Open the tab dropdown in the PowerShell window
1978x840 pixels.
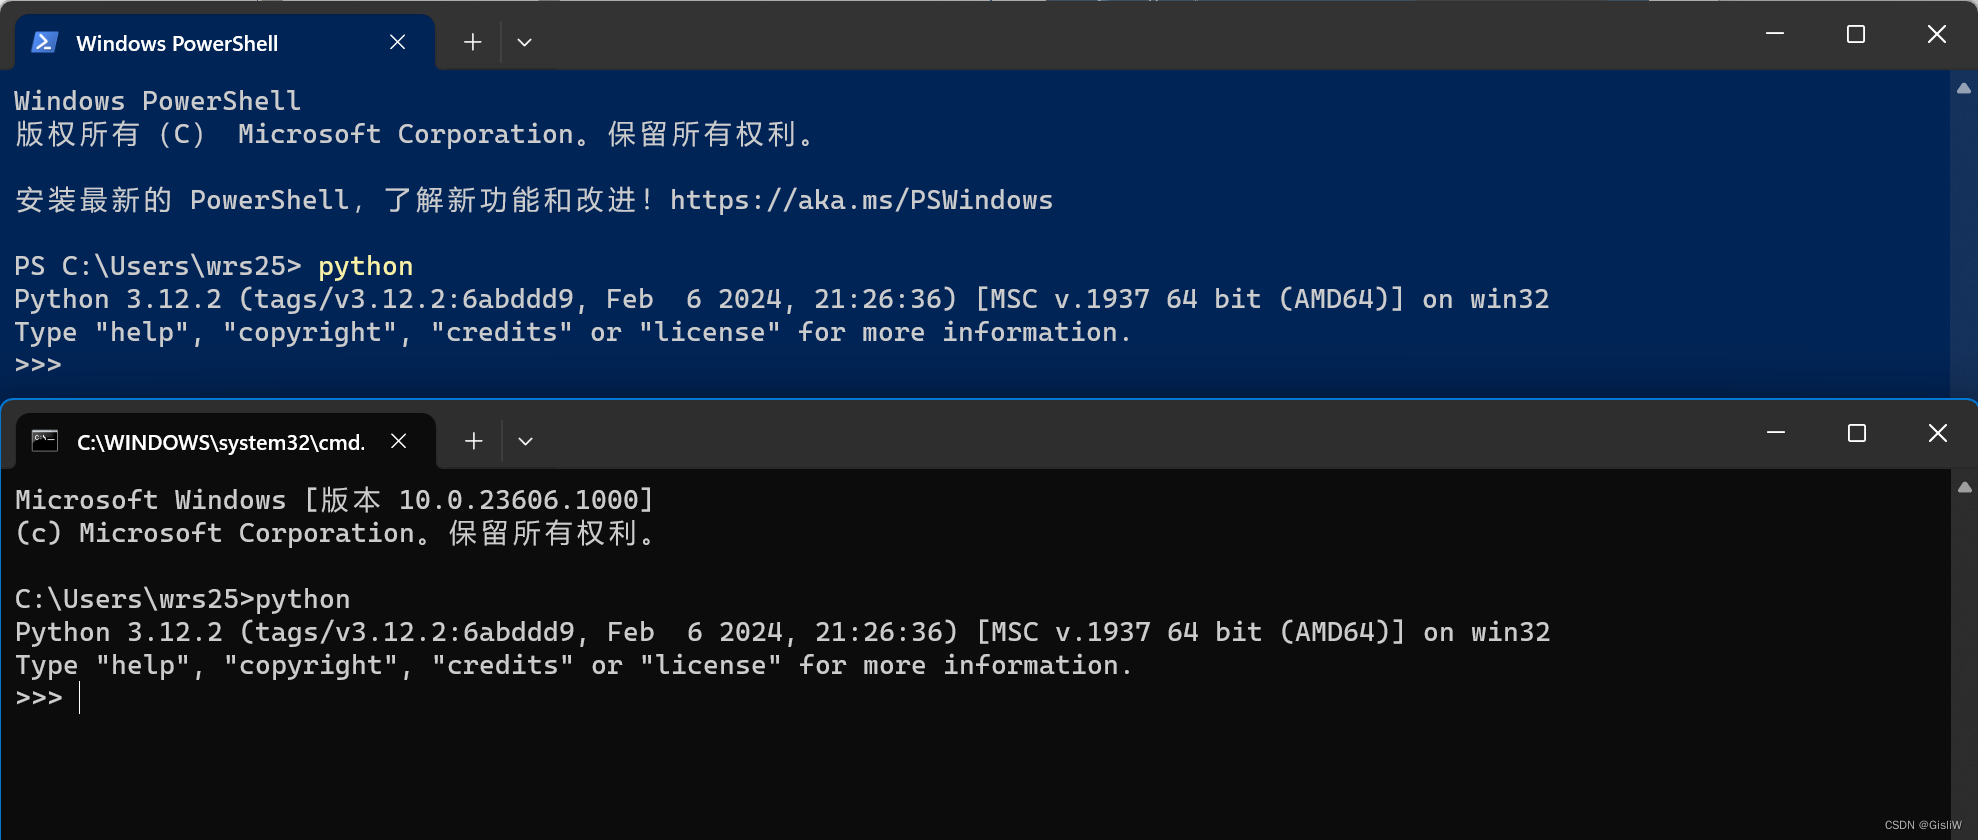pyautogui.click(x=524, y=41)
